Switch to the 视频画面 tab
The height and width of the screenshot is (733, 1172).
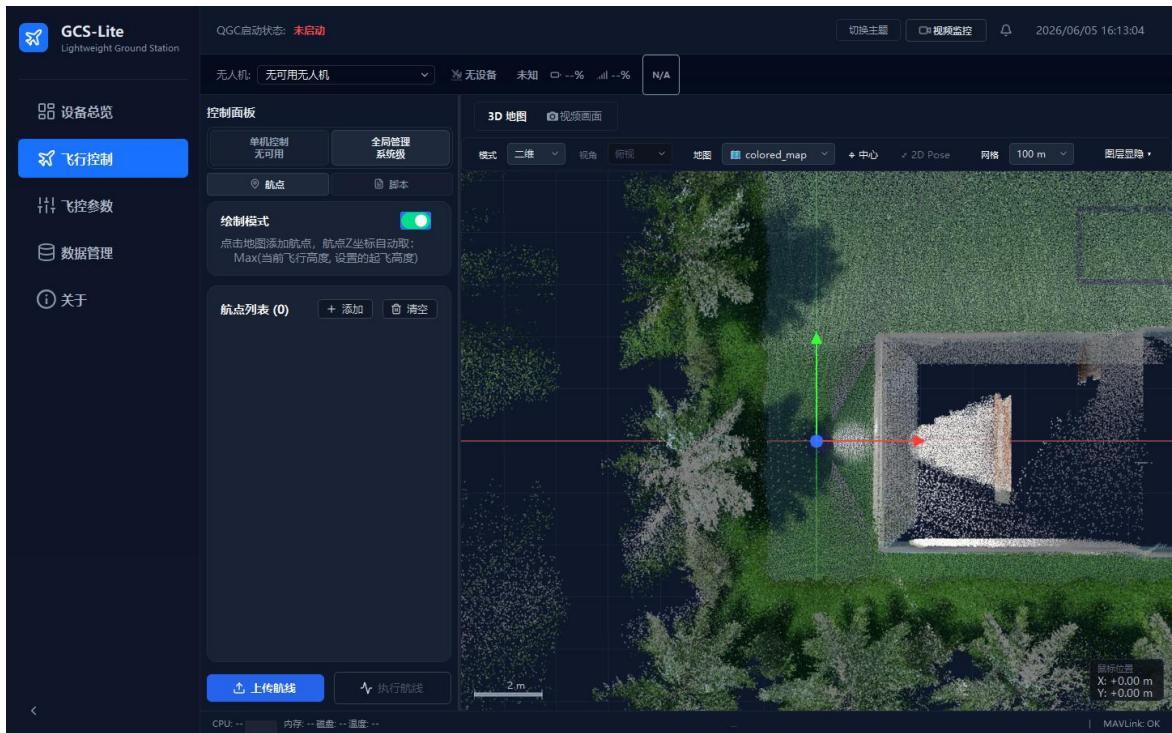tap(574, 116)
